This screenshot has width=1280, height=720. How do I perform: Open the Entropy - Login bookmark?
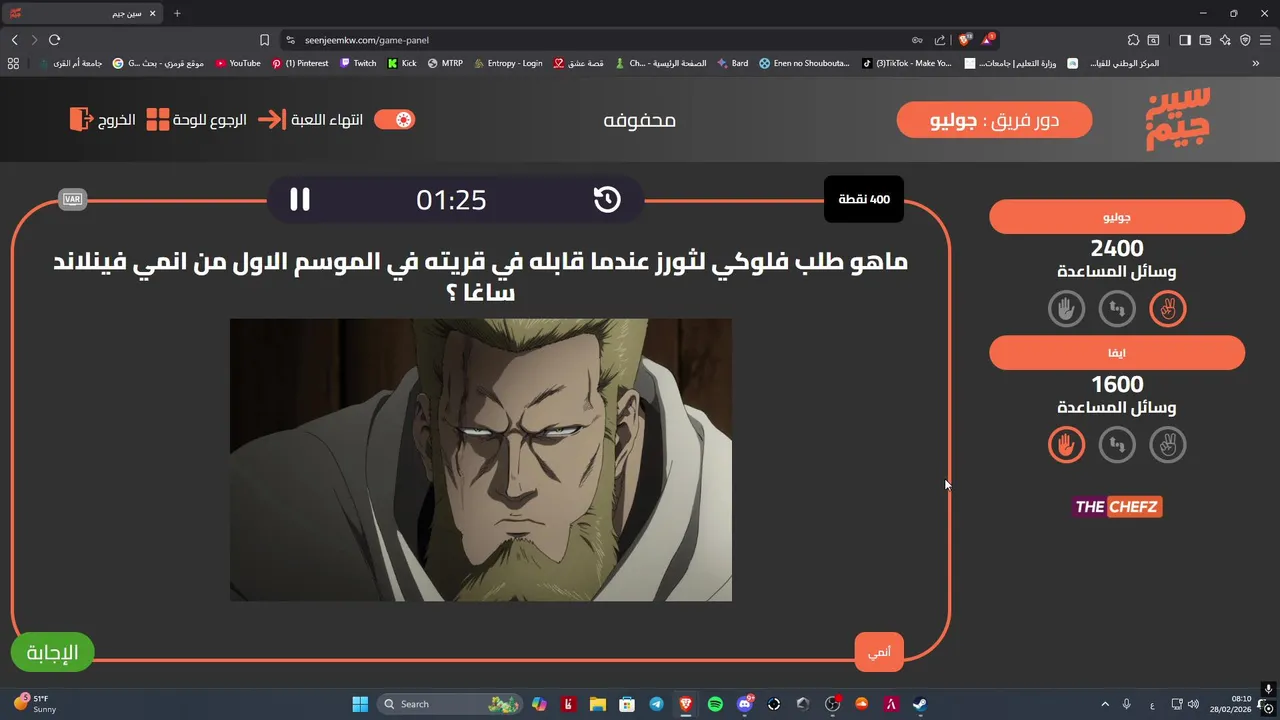pos(508,63)
